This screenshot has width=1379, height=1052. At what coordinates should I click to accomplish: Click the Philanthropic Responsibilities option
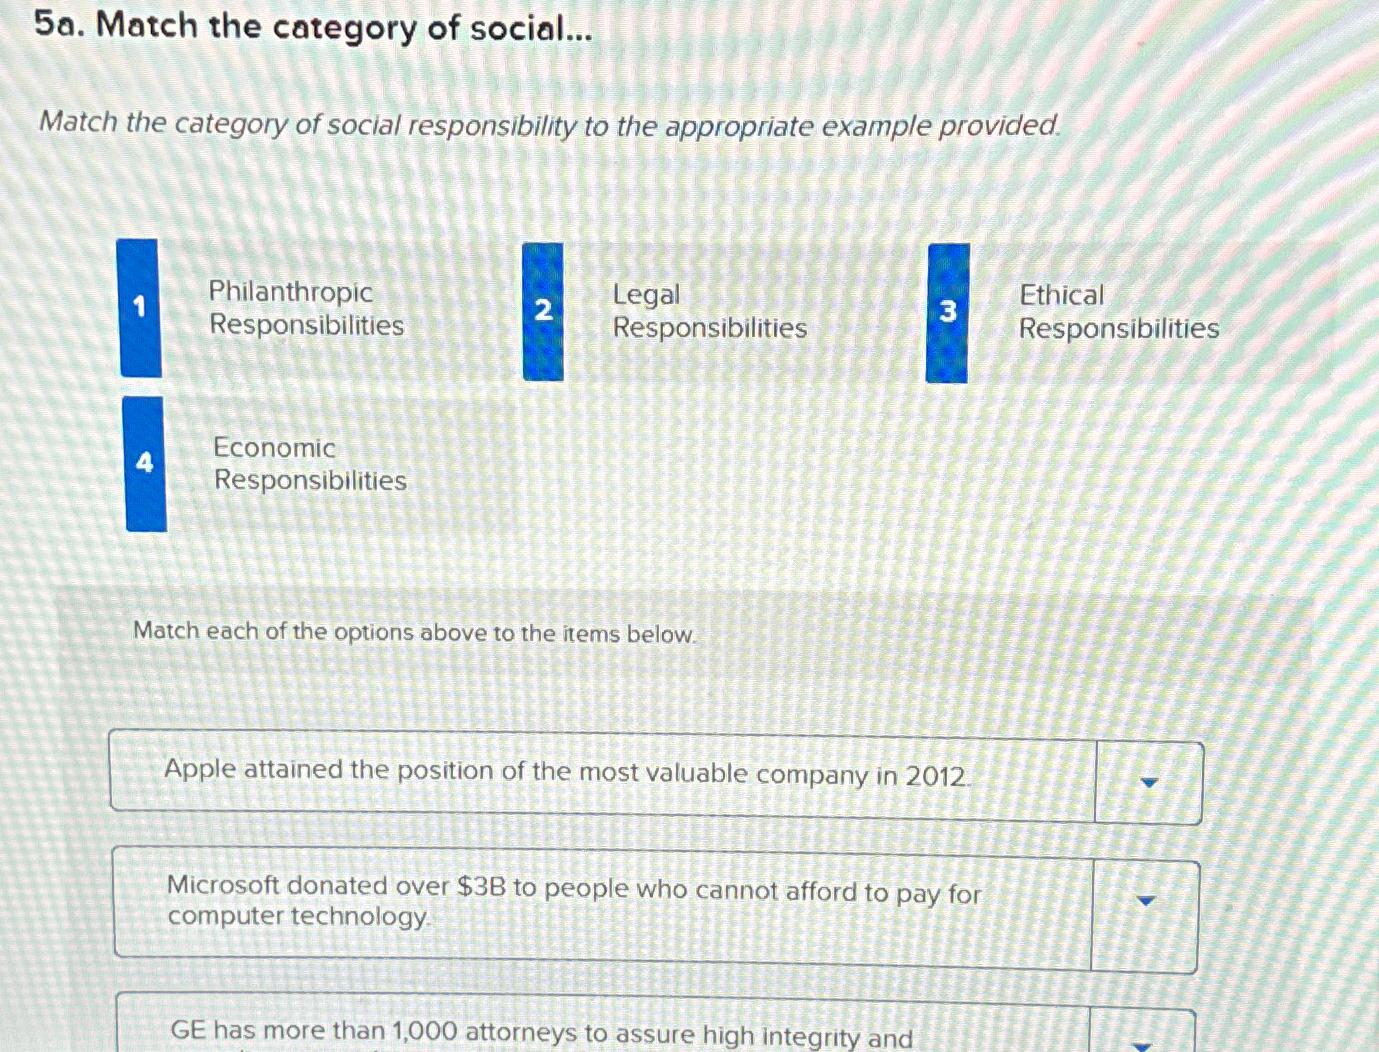[305, 310]
